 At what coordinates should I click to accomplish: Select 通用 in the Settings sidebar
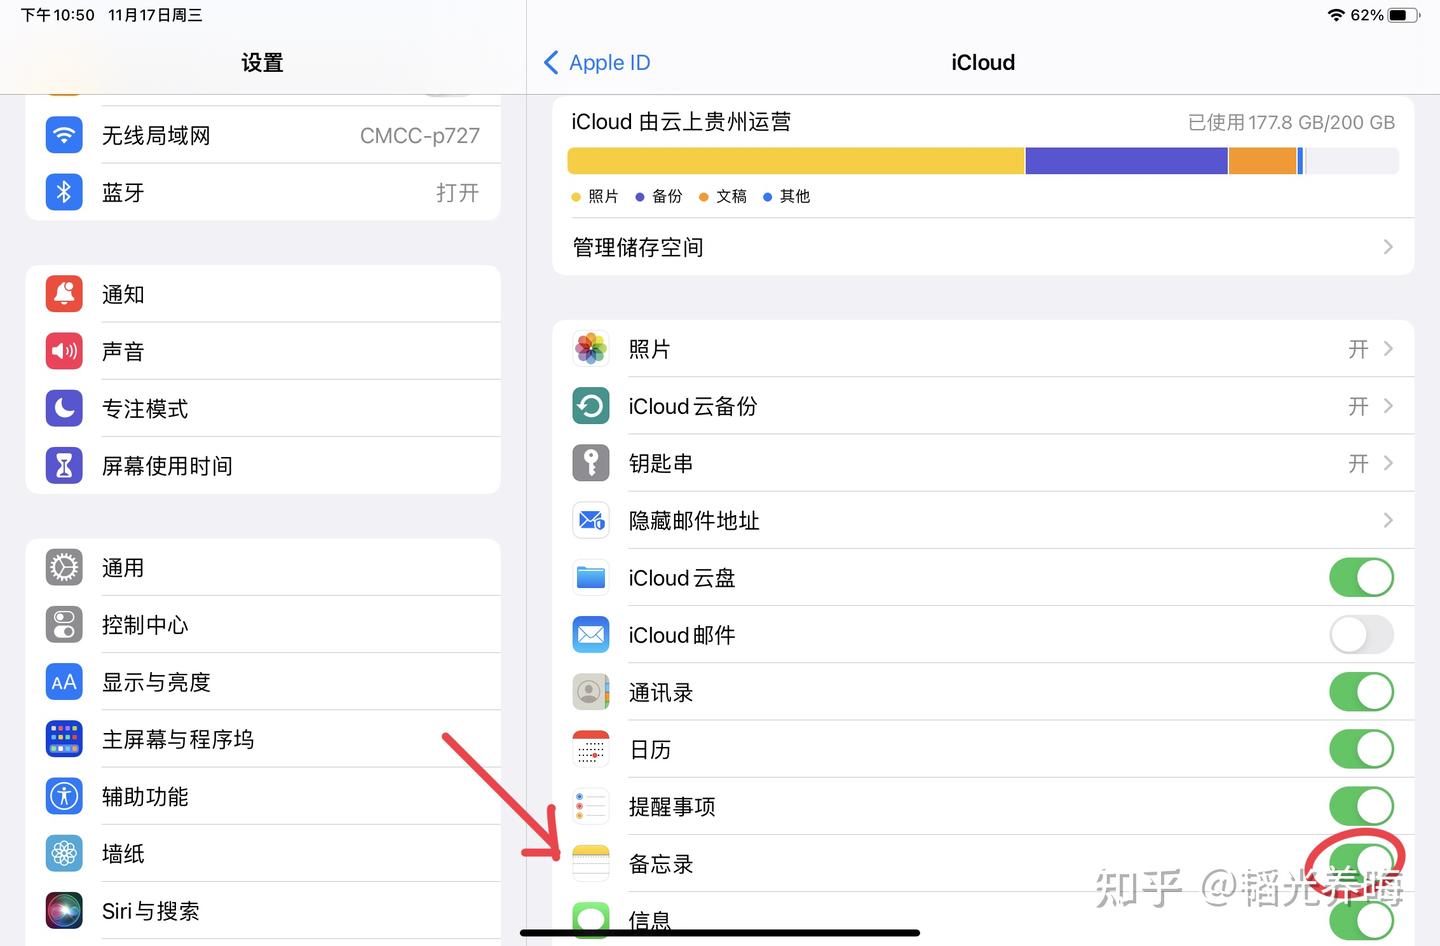coord(122,567)
